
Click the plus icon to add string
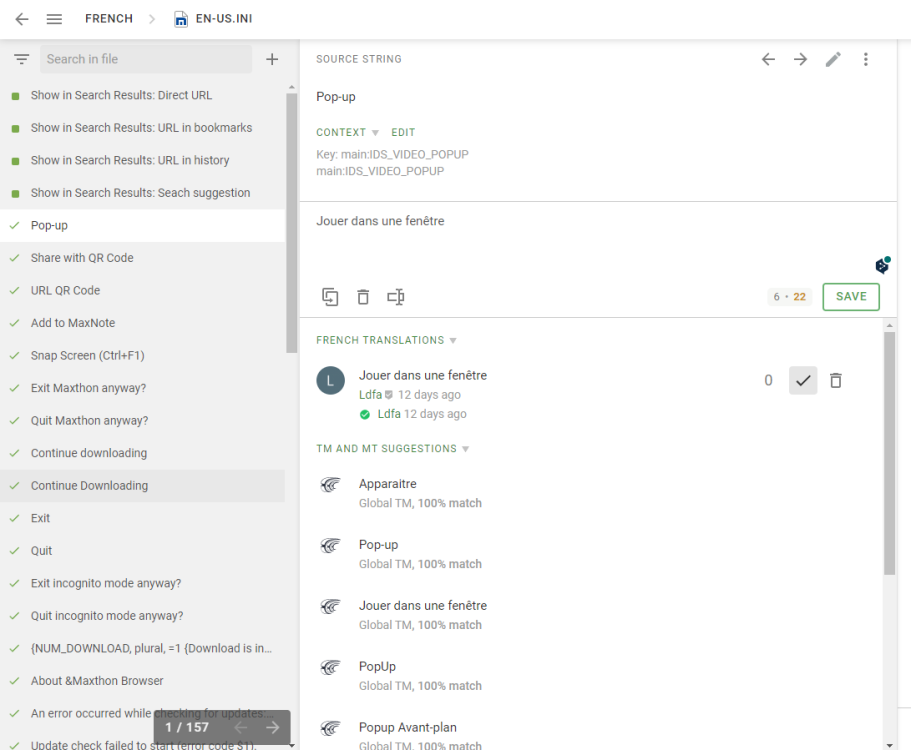coord(272,59)
